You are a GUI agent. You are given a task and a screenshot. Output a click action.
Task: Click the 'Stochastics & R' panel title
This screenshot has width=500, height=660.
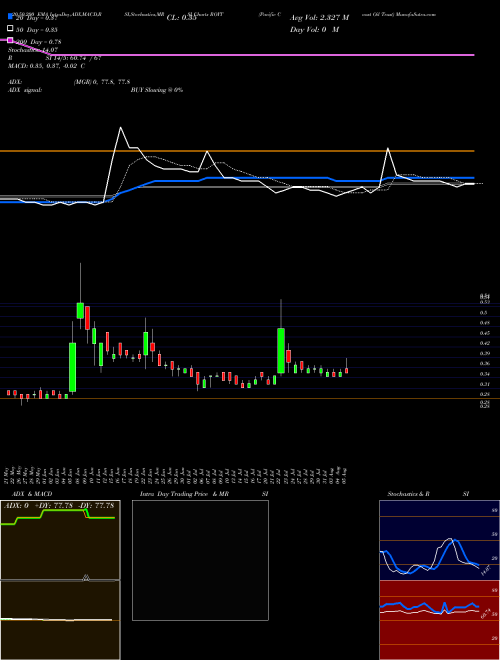click(x=408, y=494)
